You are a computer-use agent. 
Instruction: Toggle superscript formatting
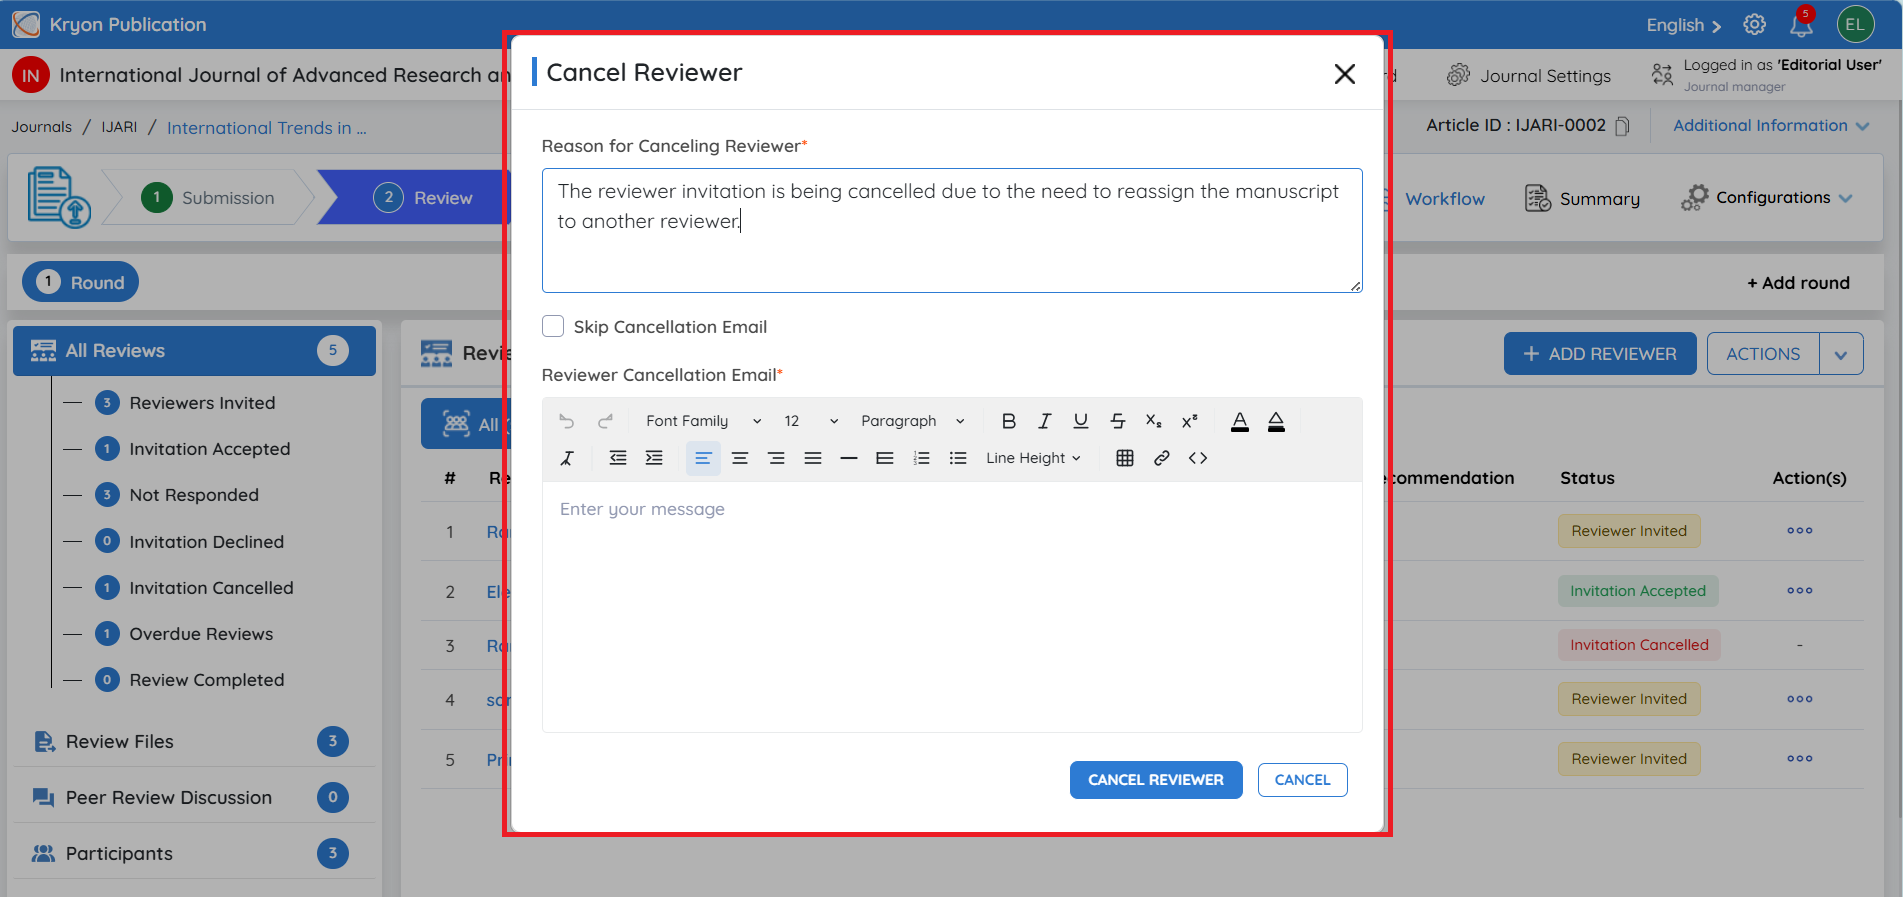click(x=1190, y=421)
